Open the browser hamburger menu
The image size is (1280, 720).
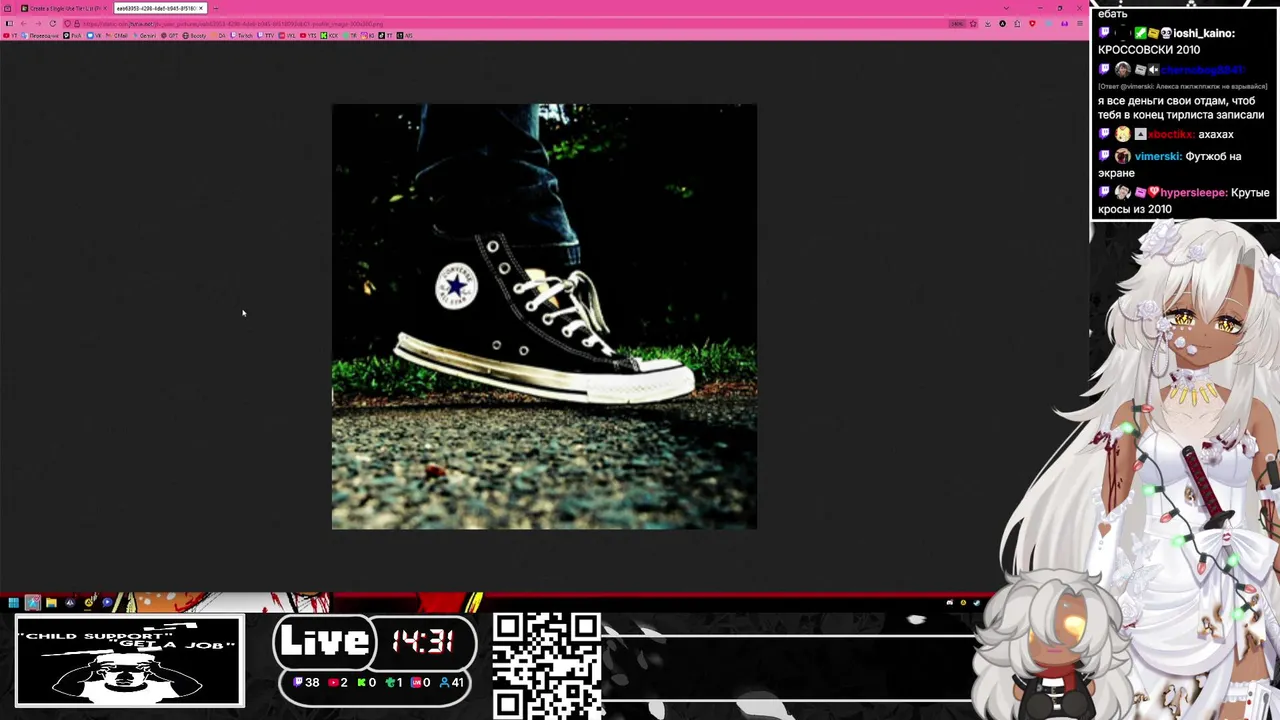(1080, 24)
